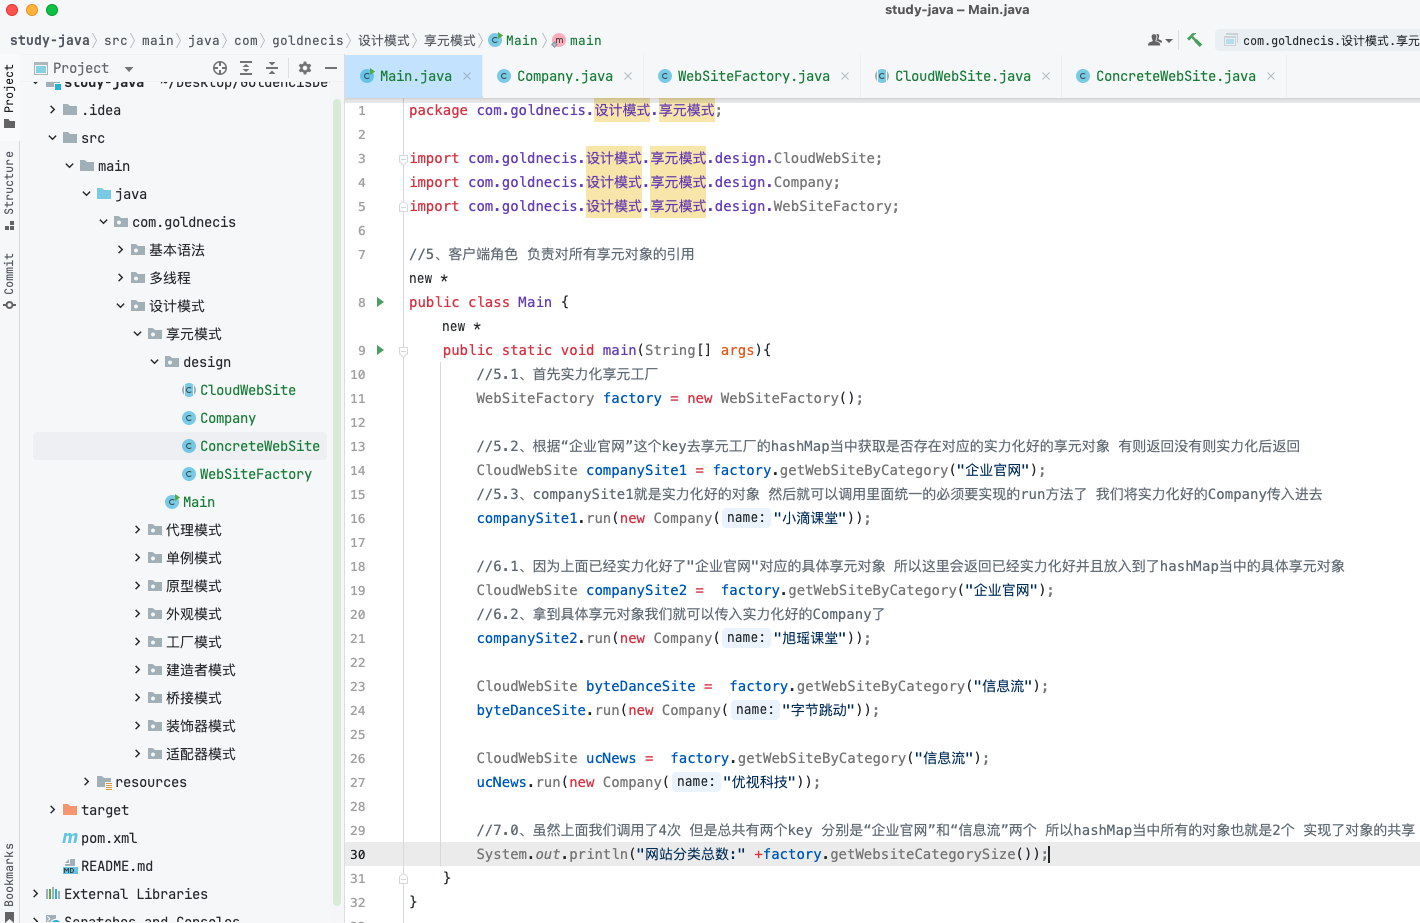Click the Select Opened File locate icon
This screenshot has height=923, width=1420.
pos(220,68)
